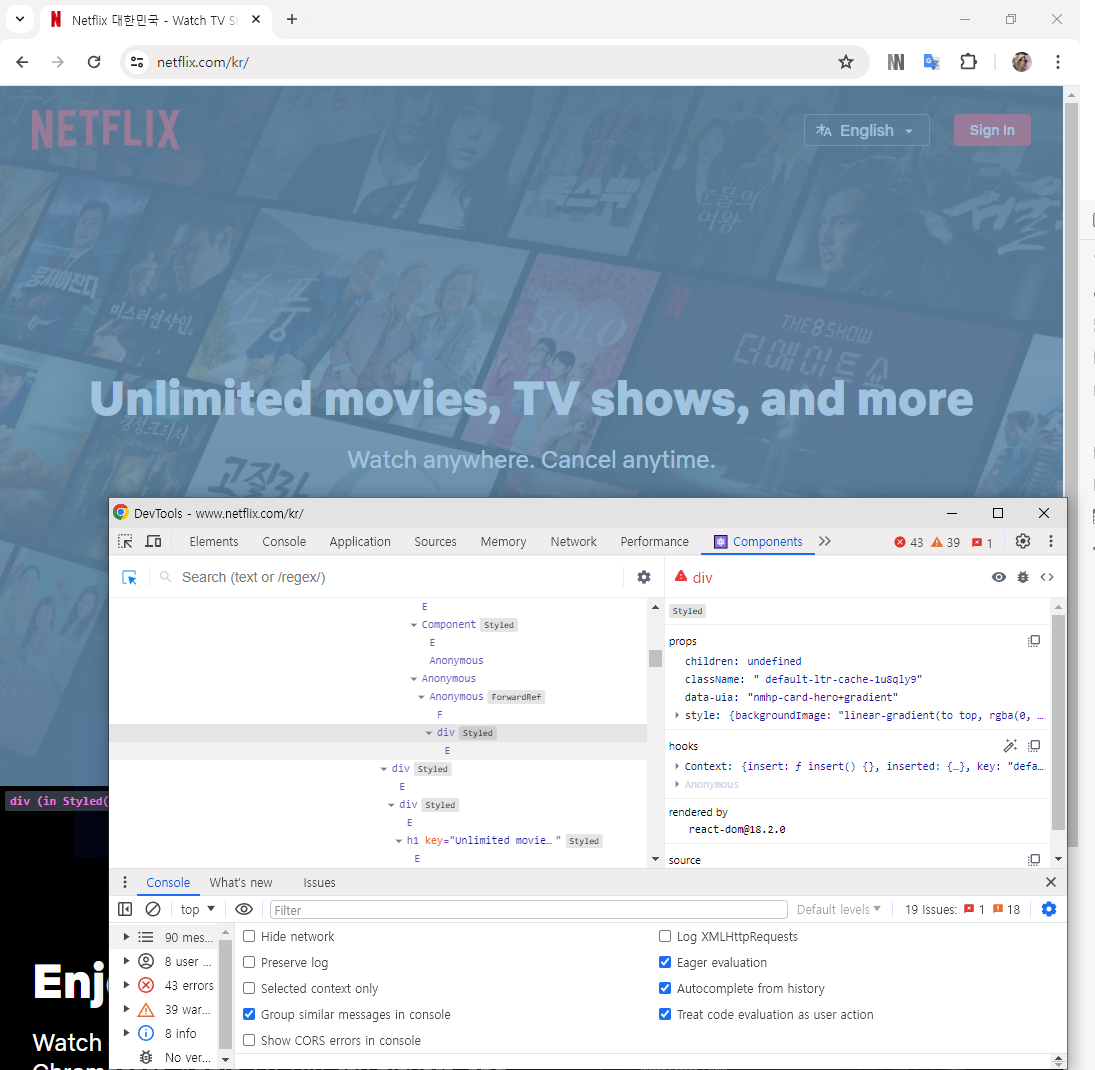Screen dimensions: 1095x1070
Task: Close the DevTools bottom drawer
Action: (x=1051, y=882)
